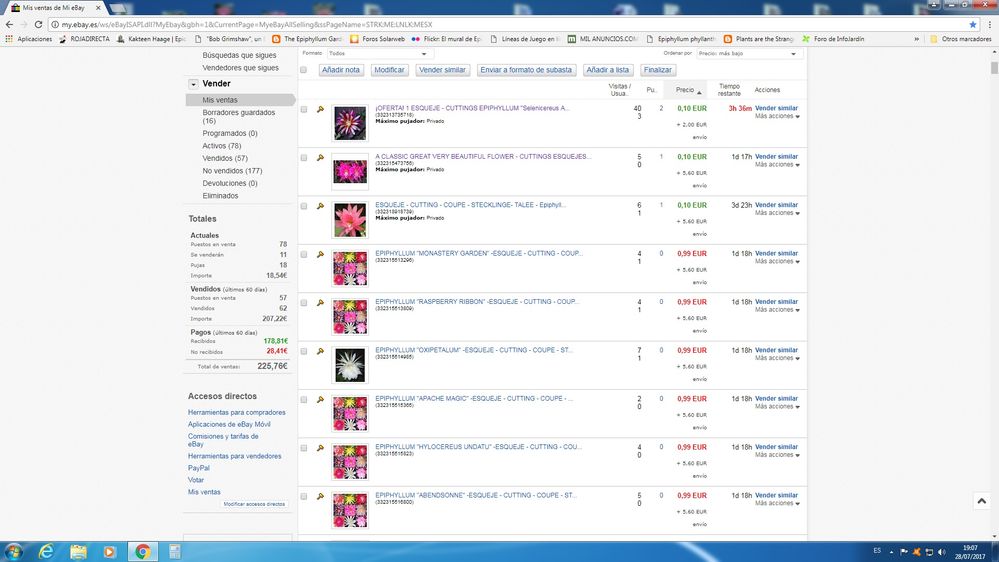Click key icon for A CLASSIC GREAT listing

[x=320, y=158]
